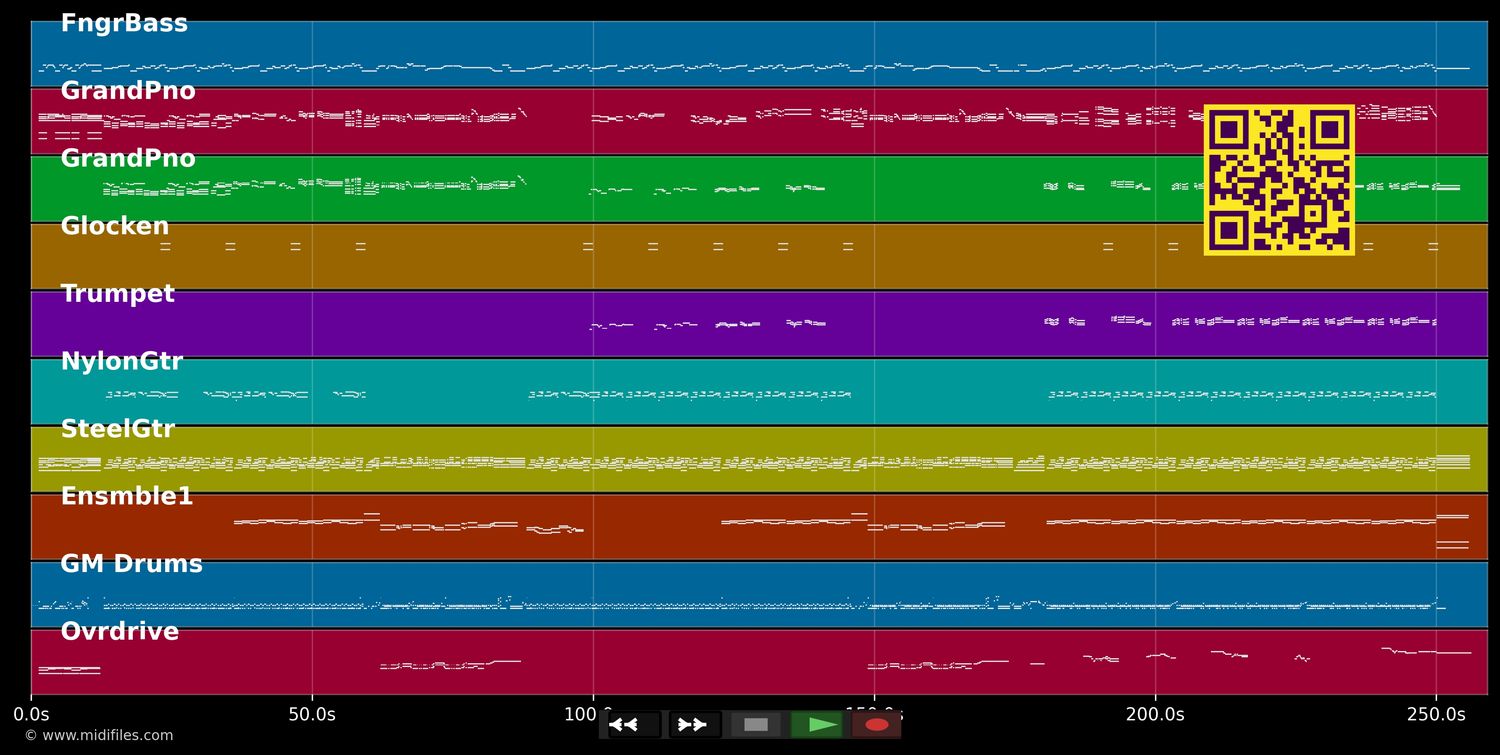Select the NylonGtr track label
The image size is (1500, 755).
point(122,362)
